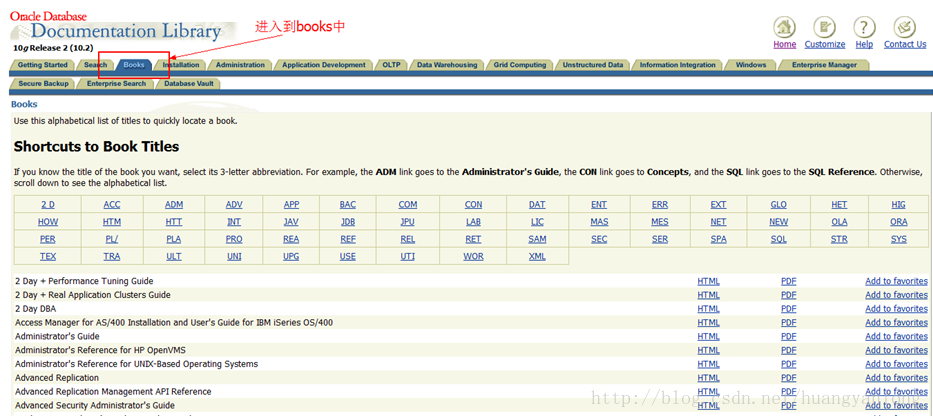933x418 pixels.
Task: Open HTML version of 2 Day DBA
Action: pos(708,308)
